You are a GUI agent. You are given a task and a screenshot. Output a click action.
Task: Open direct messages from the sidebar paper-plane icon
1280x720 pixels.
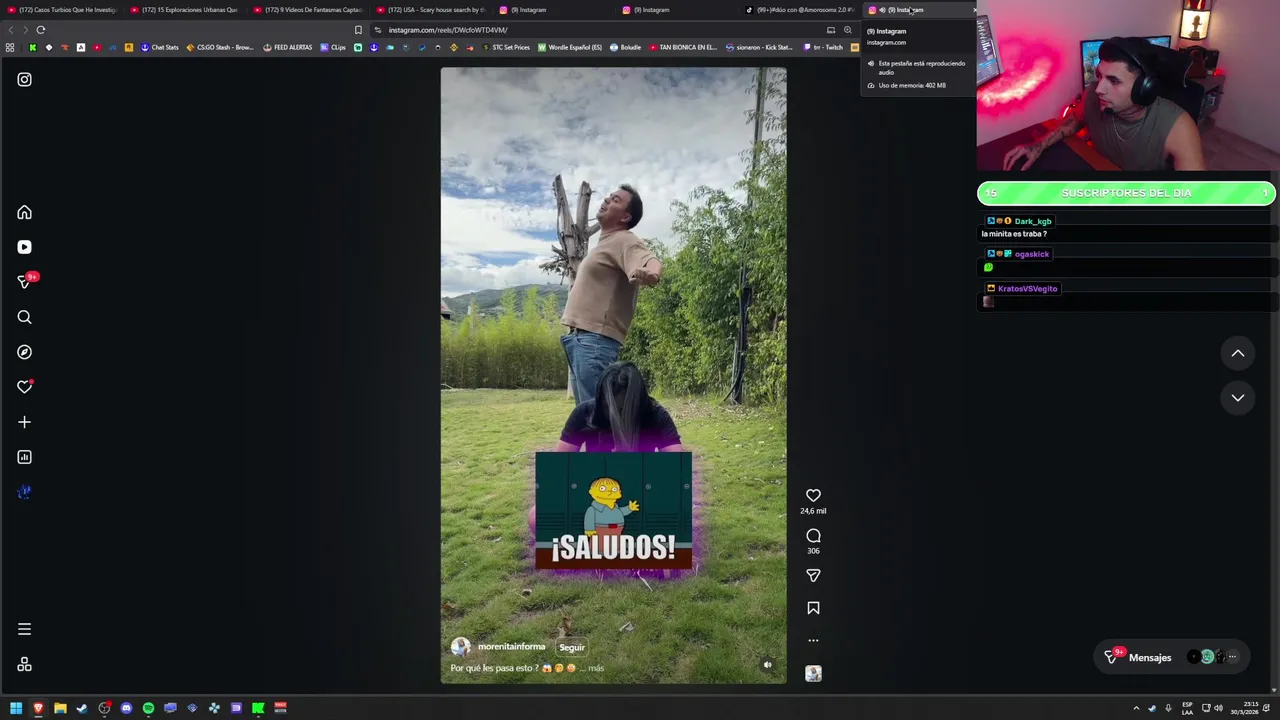click(x=24, y=282)
